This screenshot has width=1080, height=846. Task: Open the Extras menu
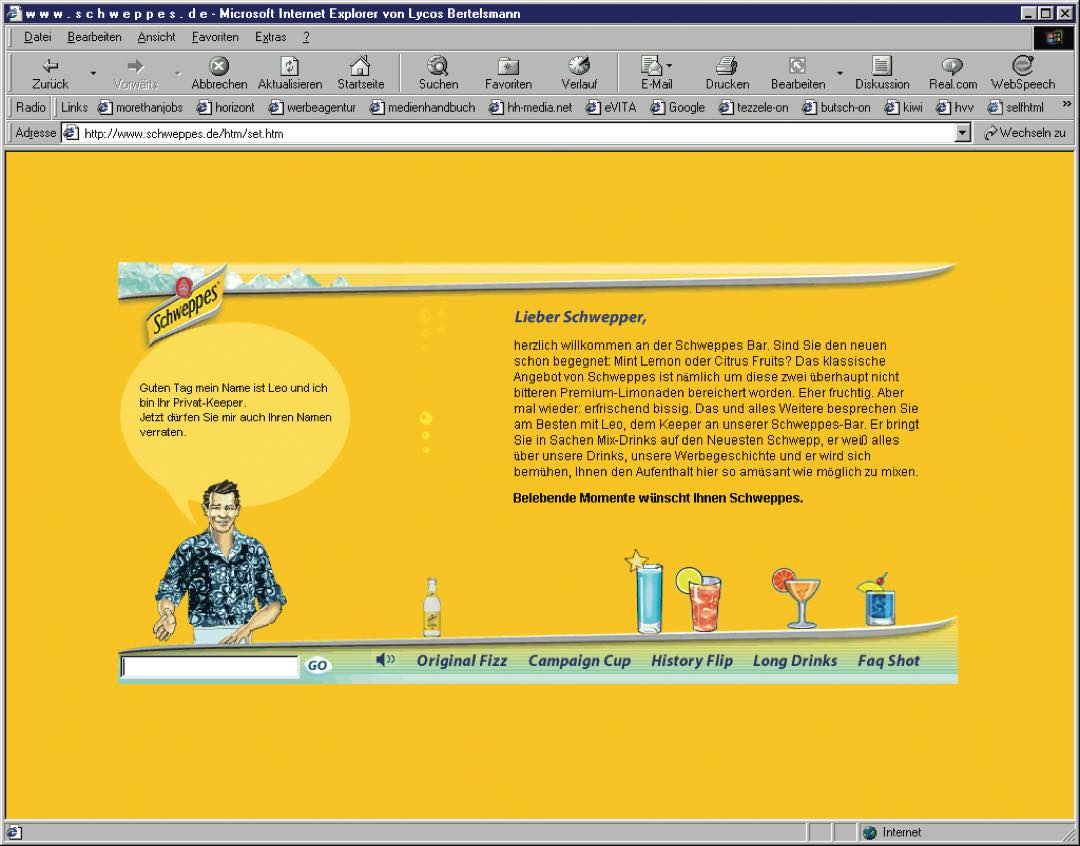click(270, 37)
